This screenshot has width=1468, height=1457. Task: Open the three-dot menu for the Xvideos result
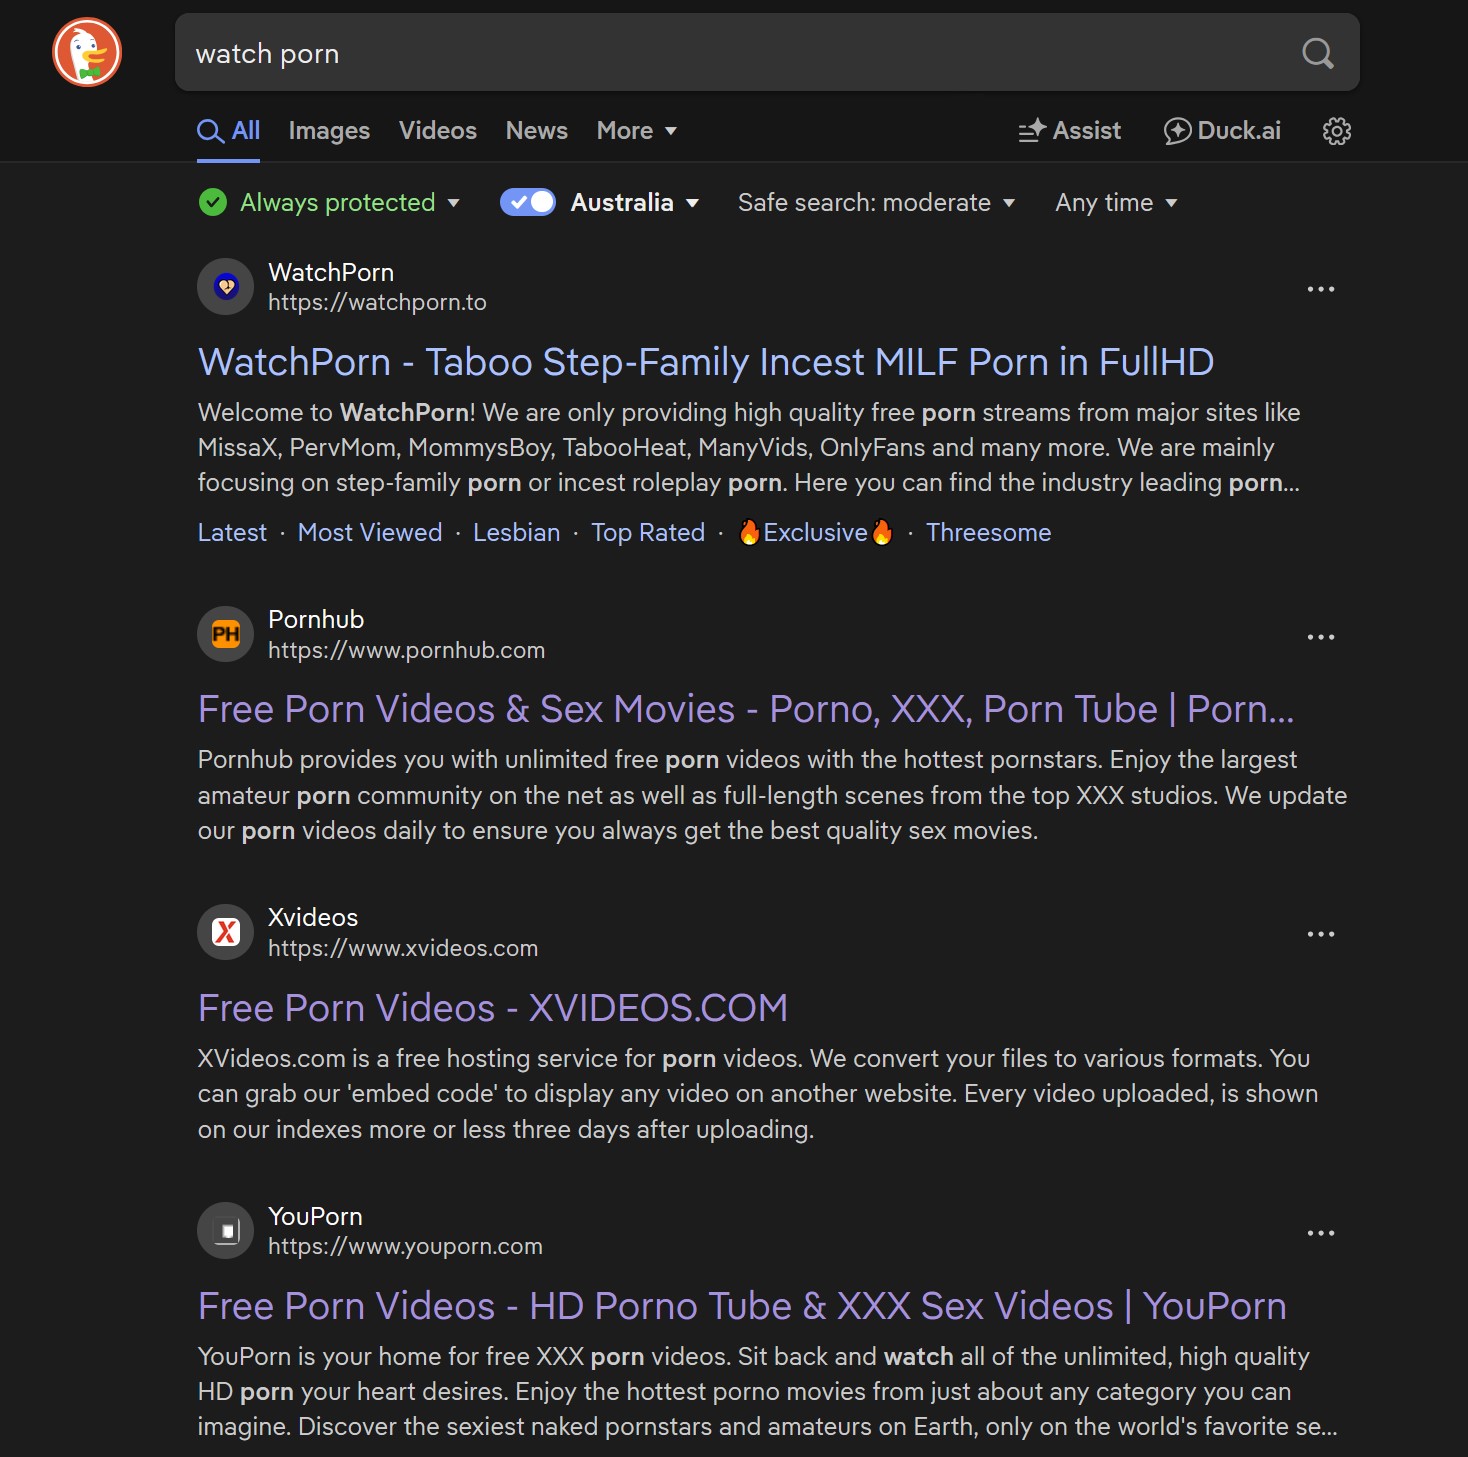click(1321, 934)
